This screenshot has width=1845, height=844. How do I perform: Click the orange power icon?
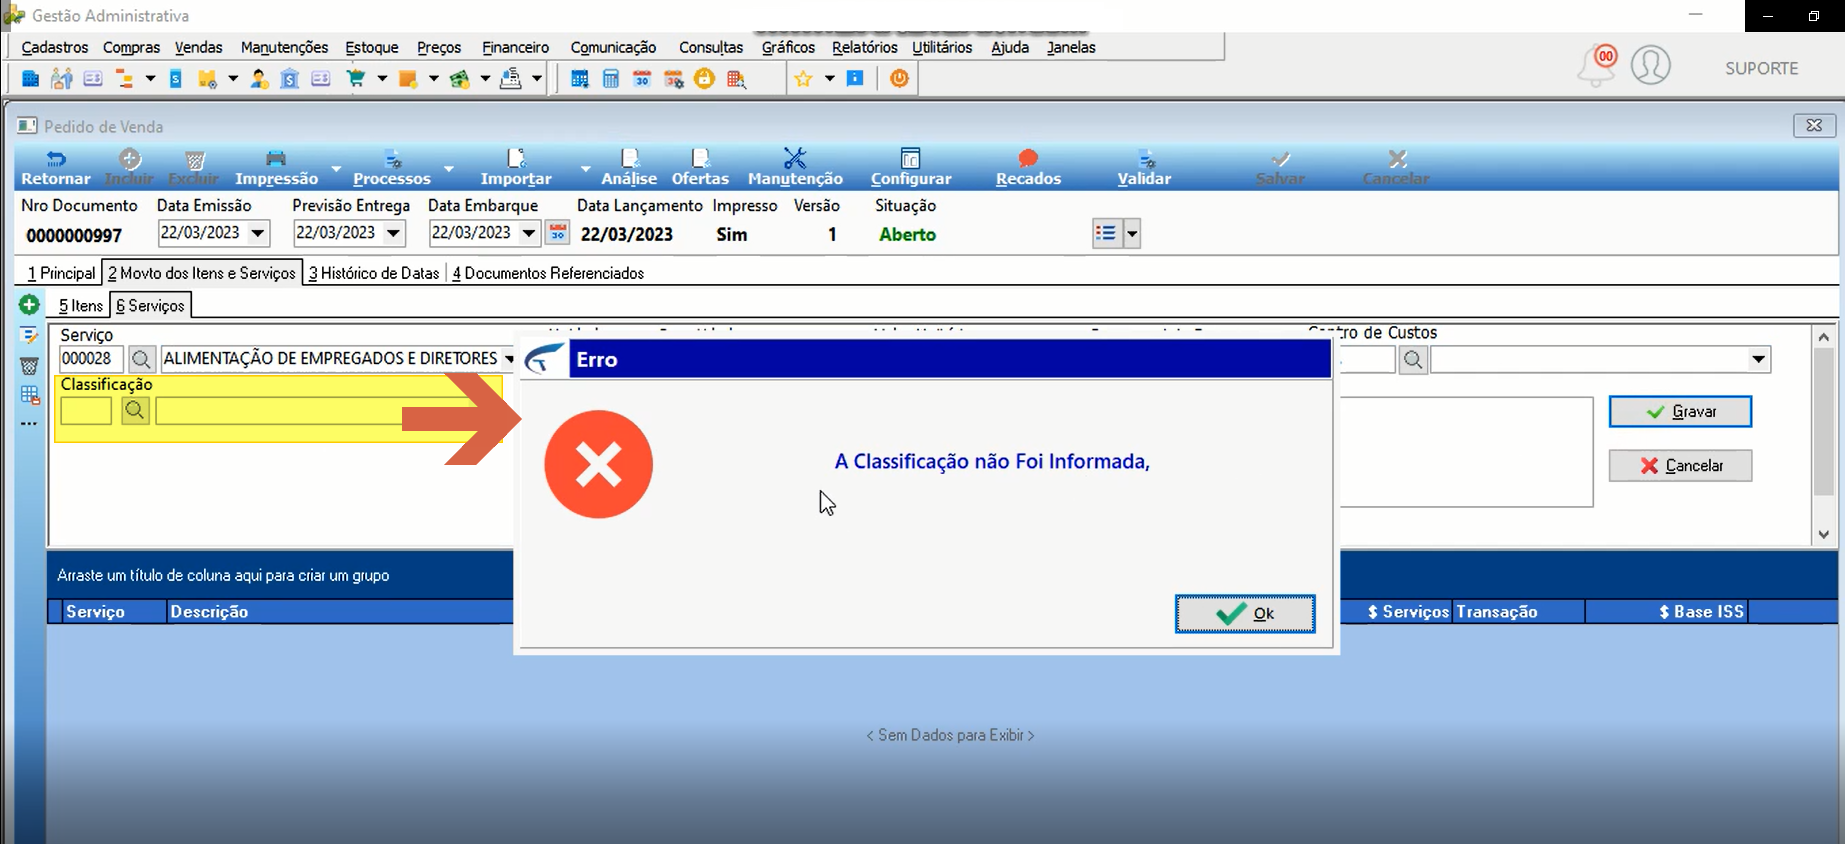[900, 78]
